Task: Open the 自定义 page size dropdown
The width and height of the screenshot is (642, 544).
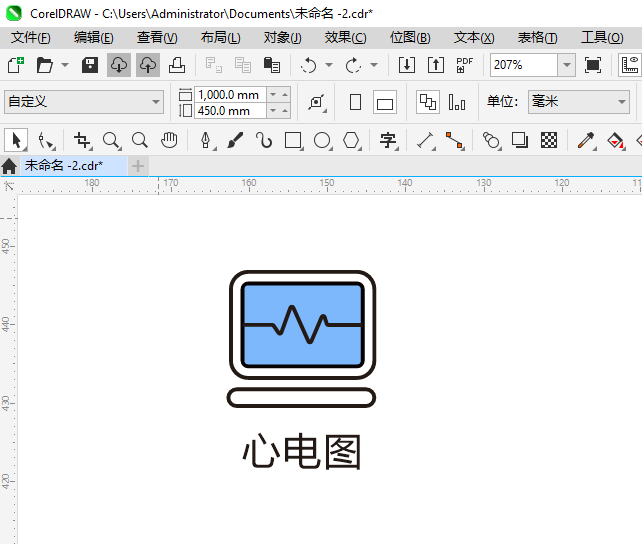Action: [84, 102]
